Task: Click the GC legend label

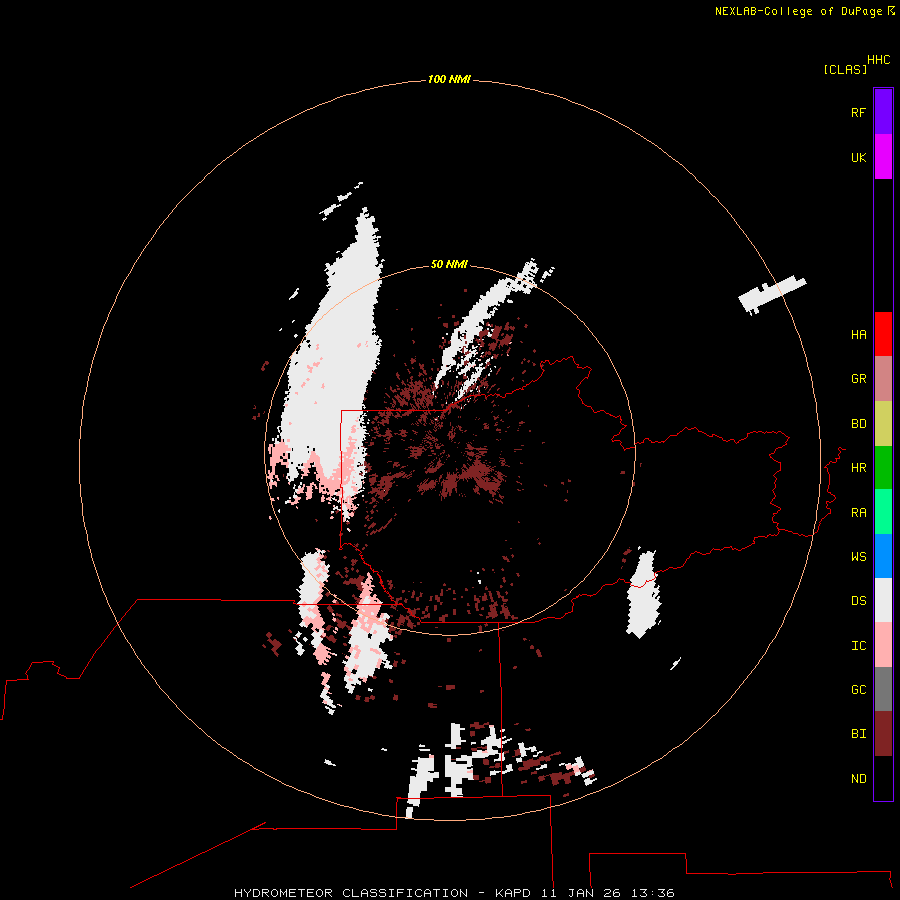Action: (x=858, y=690)
